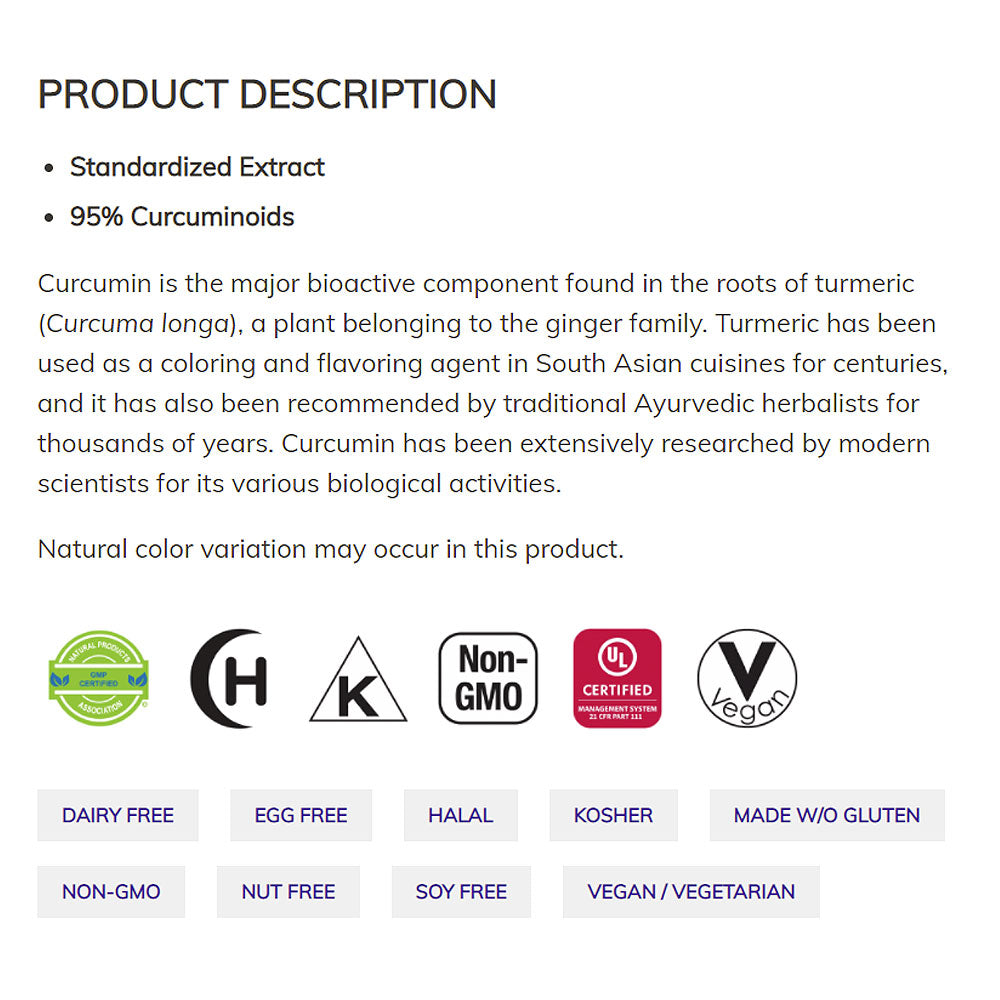Click the natural color variation note

(x=330, y=549)
